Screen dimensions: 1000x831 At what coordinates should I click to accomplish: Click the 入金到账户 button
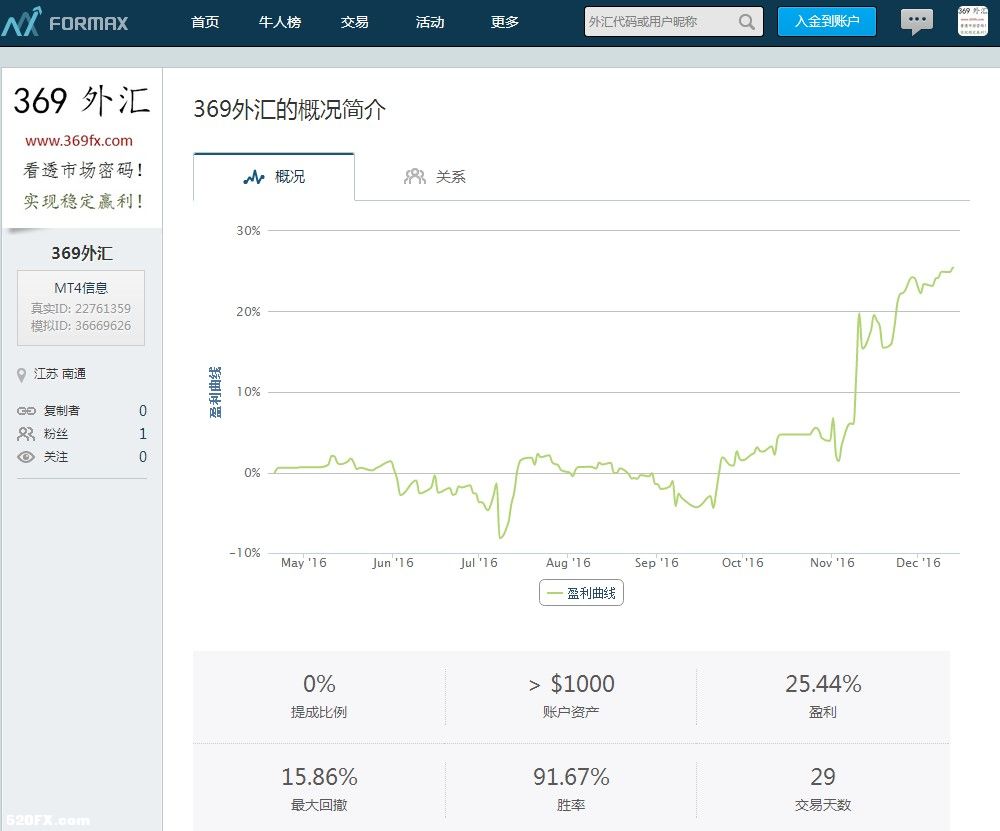click(x=827, y=22)
